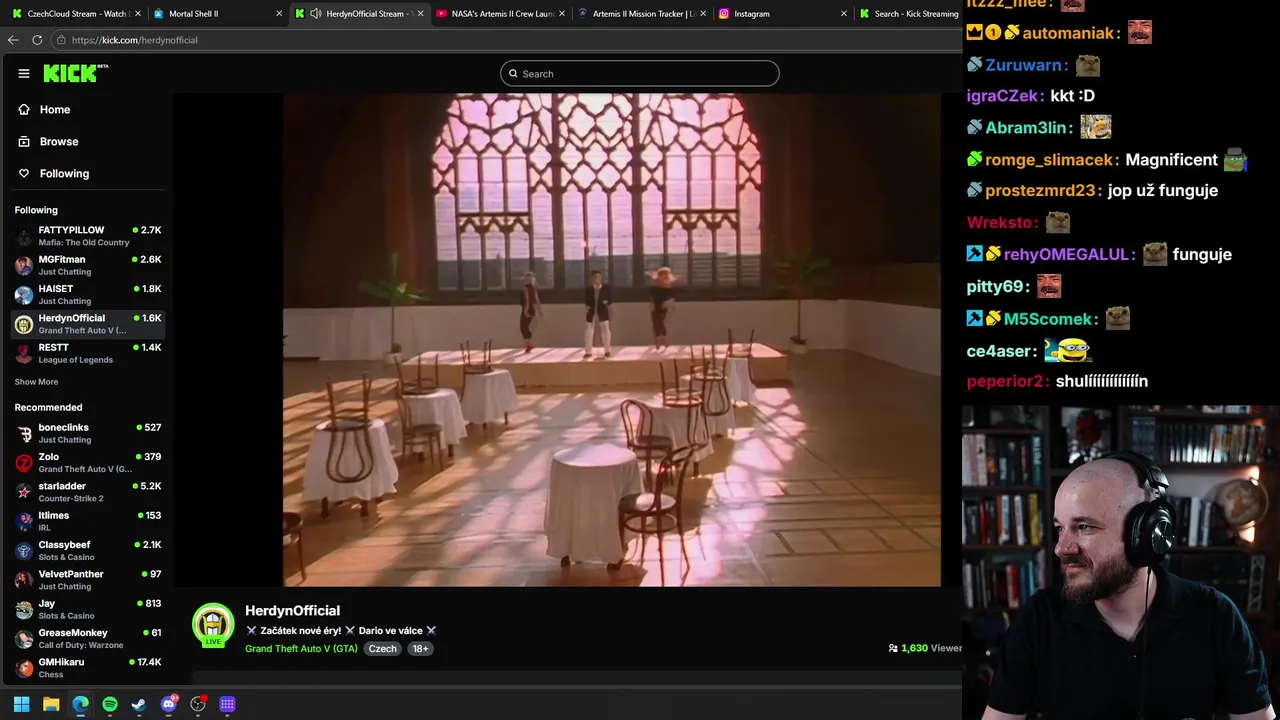Go back with browser back arrow
Image resolution: width=1280 pixels, height=720 pixels.
coord(13,40)
